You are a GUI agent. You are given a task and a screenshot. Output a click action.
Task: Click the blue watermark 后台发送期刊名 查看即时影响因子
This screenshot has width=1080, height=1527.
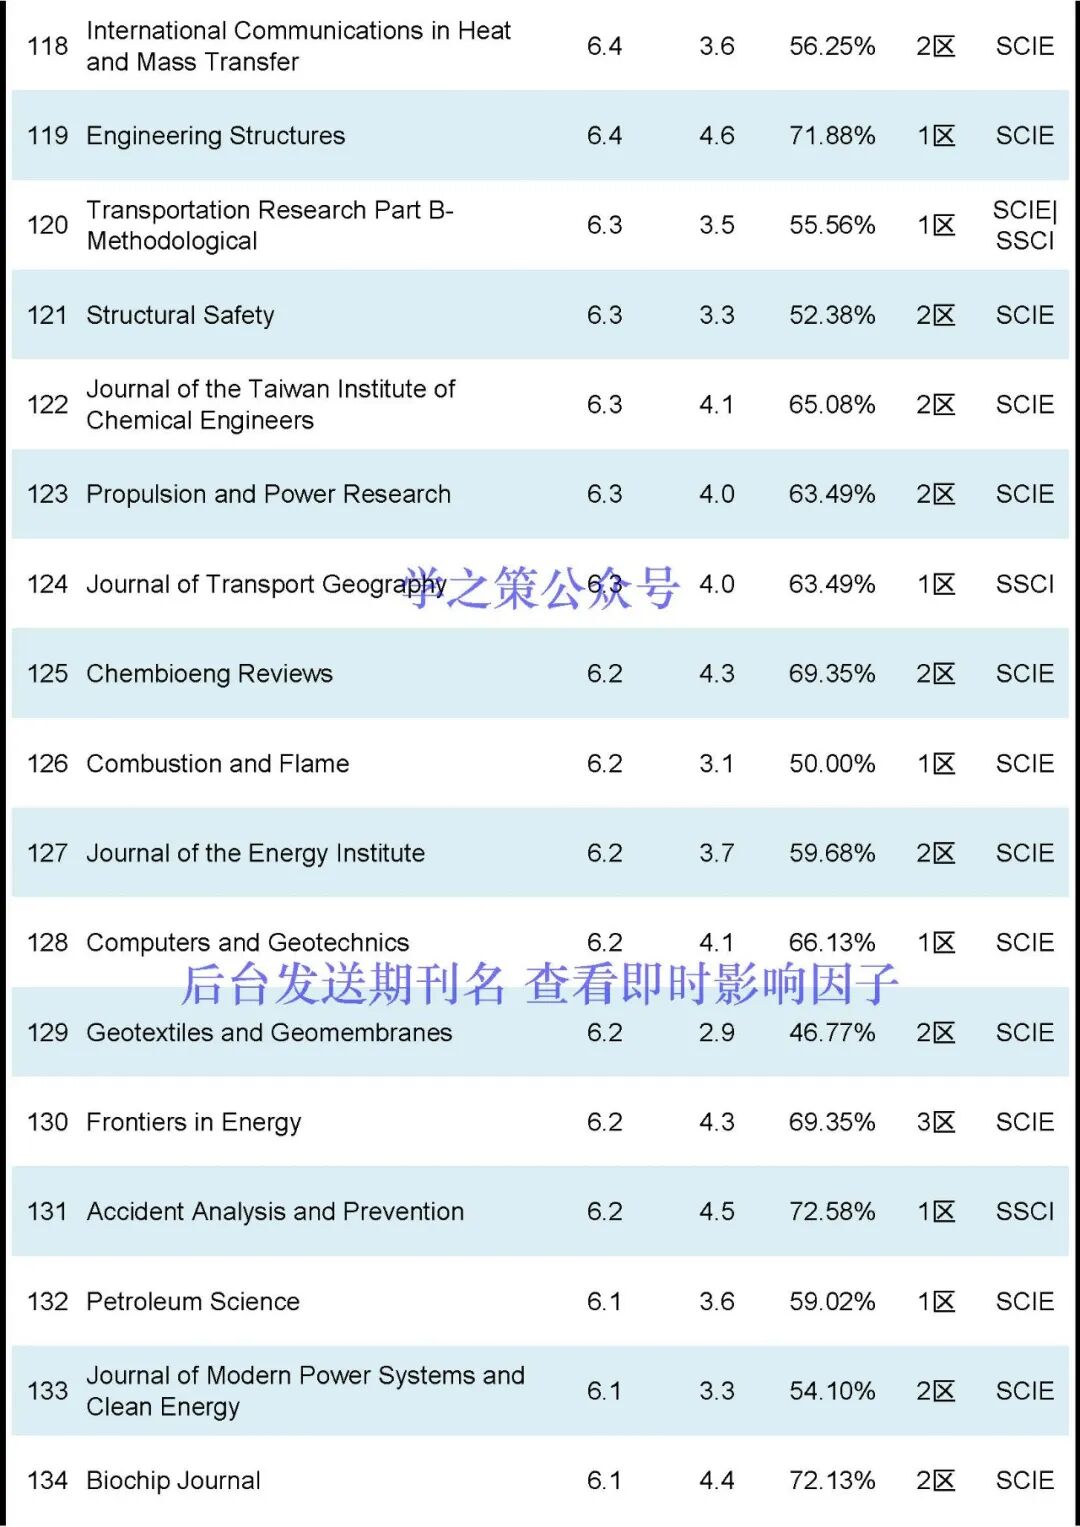click(540, 985)
